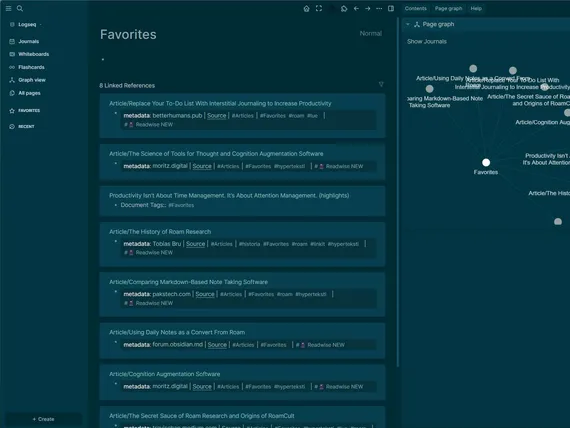Viewport: 570px width, 428px height.
Task: Open Flashcards from the sidebar
Action: (31, 67)
